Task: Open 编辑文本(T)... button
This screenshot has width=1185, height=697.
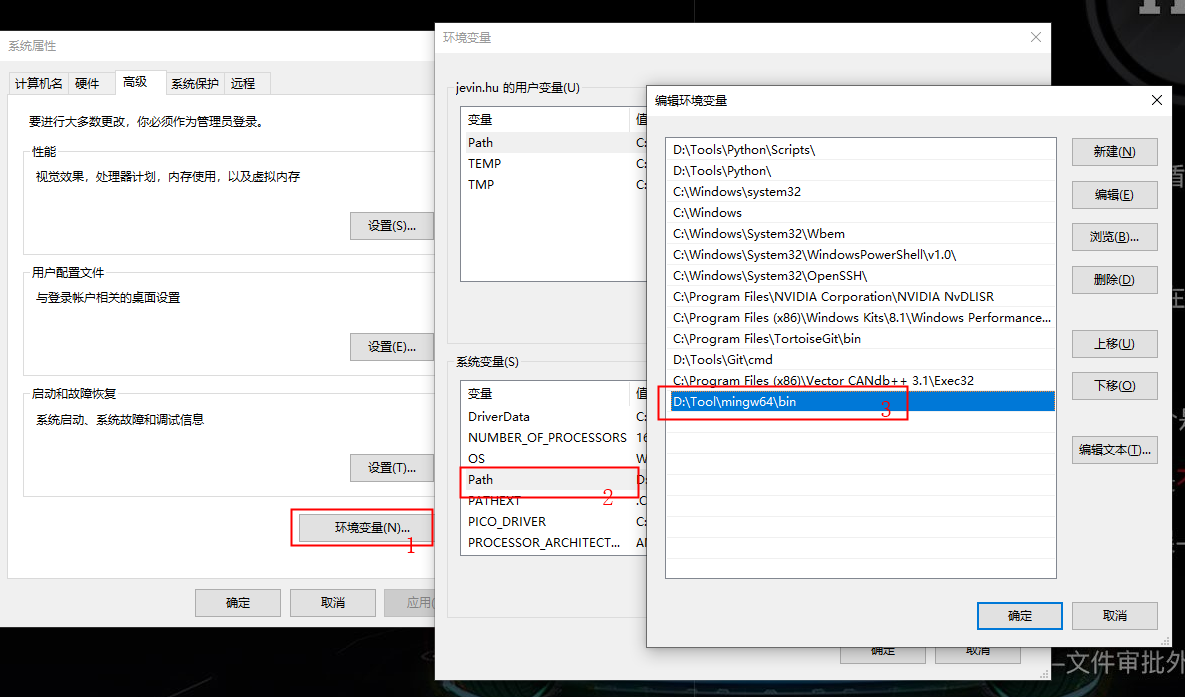Action: [1114, 450]
